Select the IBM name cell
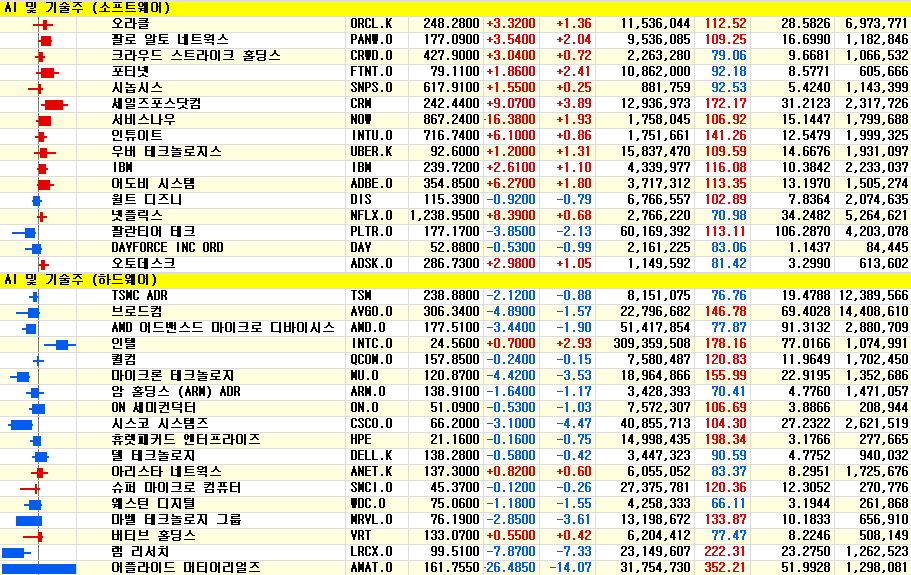The width and height of the screenshot is (911, 575). [x=123, y=168]
